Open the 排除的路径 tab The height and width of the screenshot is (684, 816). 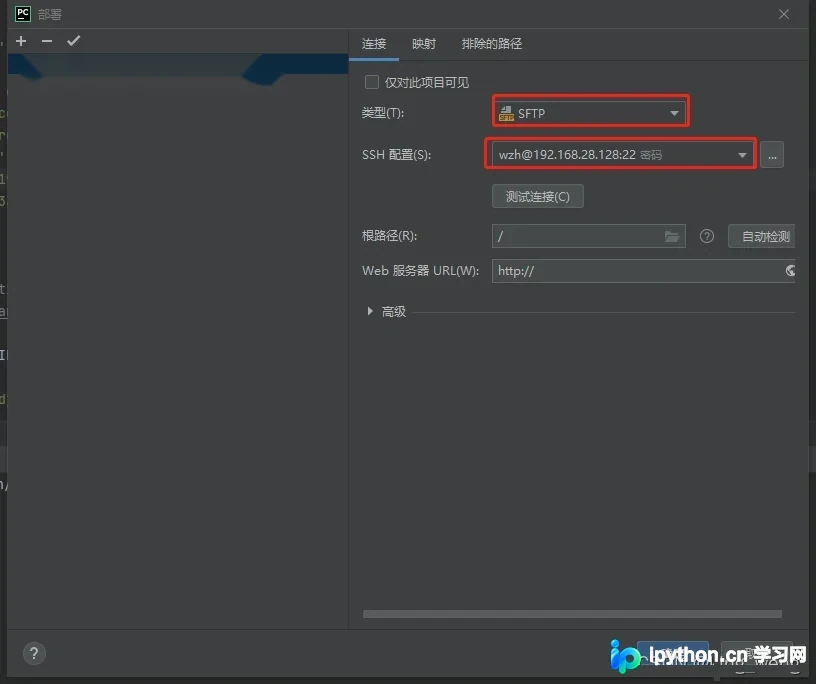tap(491, 44)
